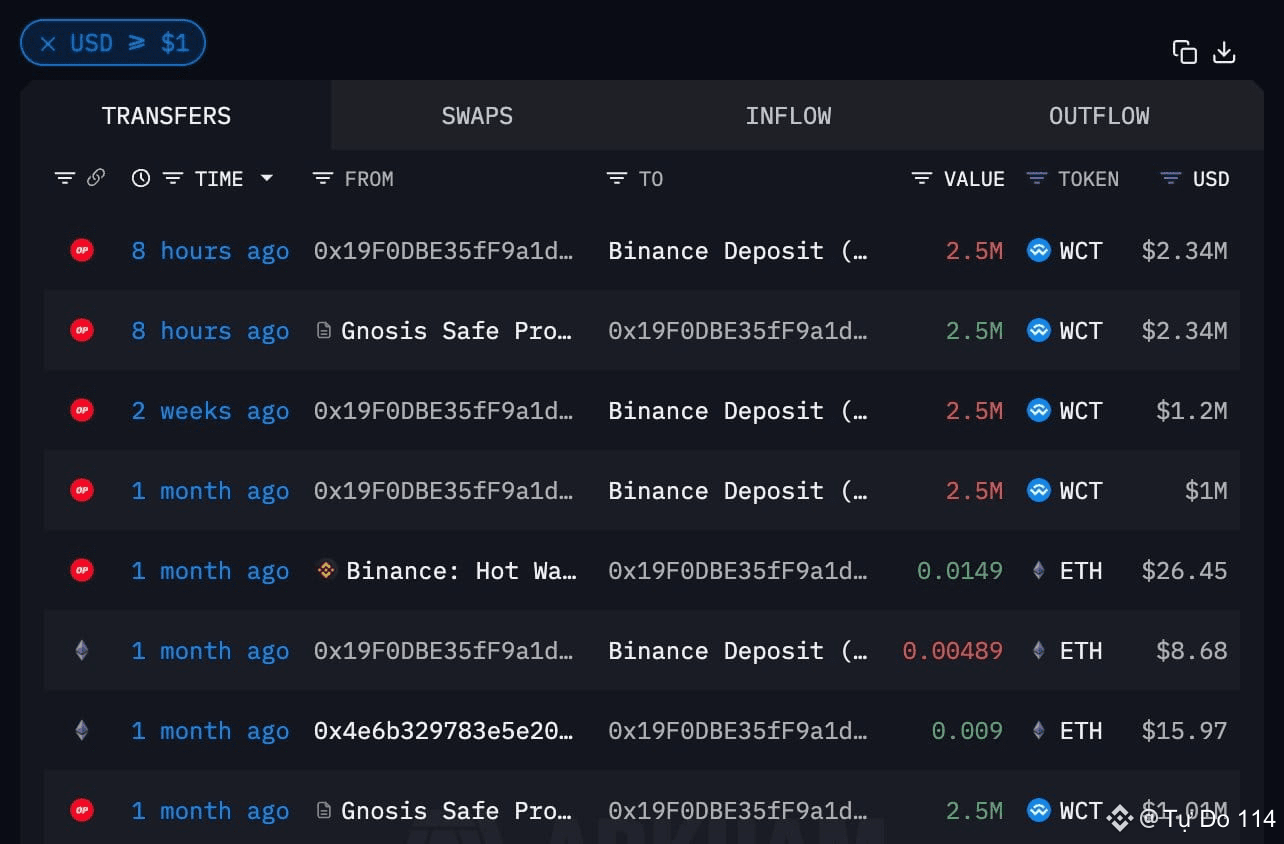The width and height of the screenshot is (1284, 844).
Task: Click WCT token icon in first row
Action: [x=1039, y=250]
